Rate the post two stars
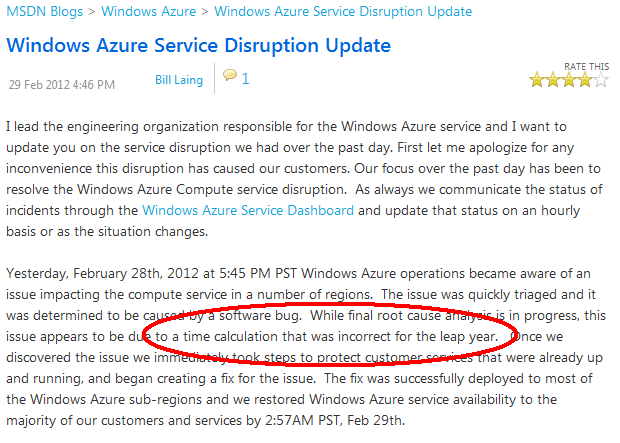This screenshot has height=443, width=620. 553,80
